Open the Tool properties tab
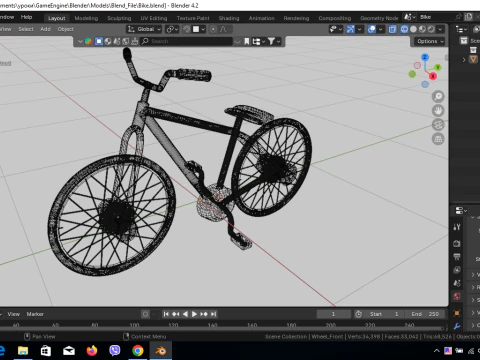480x360 pixels. click(457, 227)
